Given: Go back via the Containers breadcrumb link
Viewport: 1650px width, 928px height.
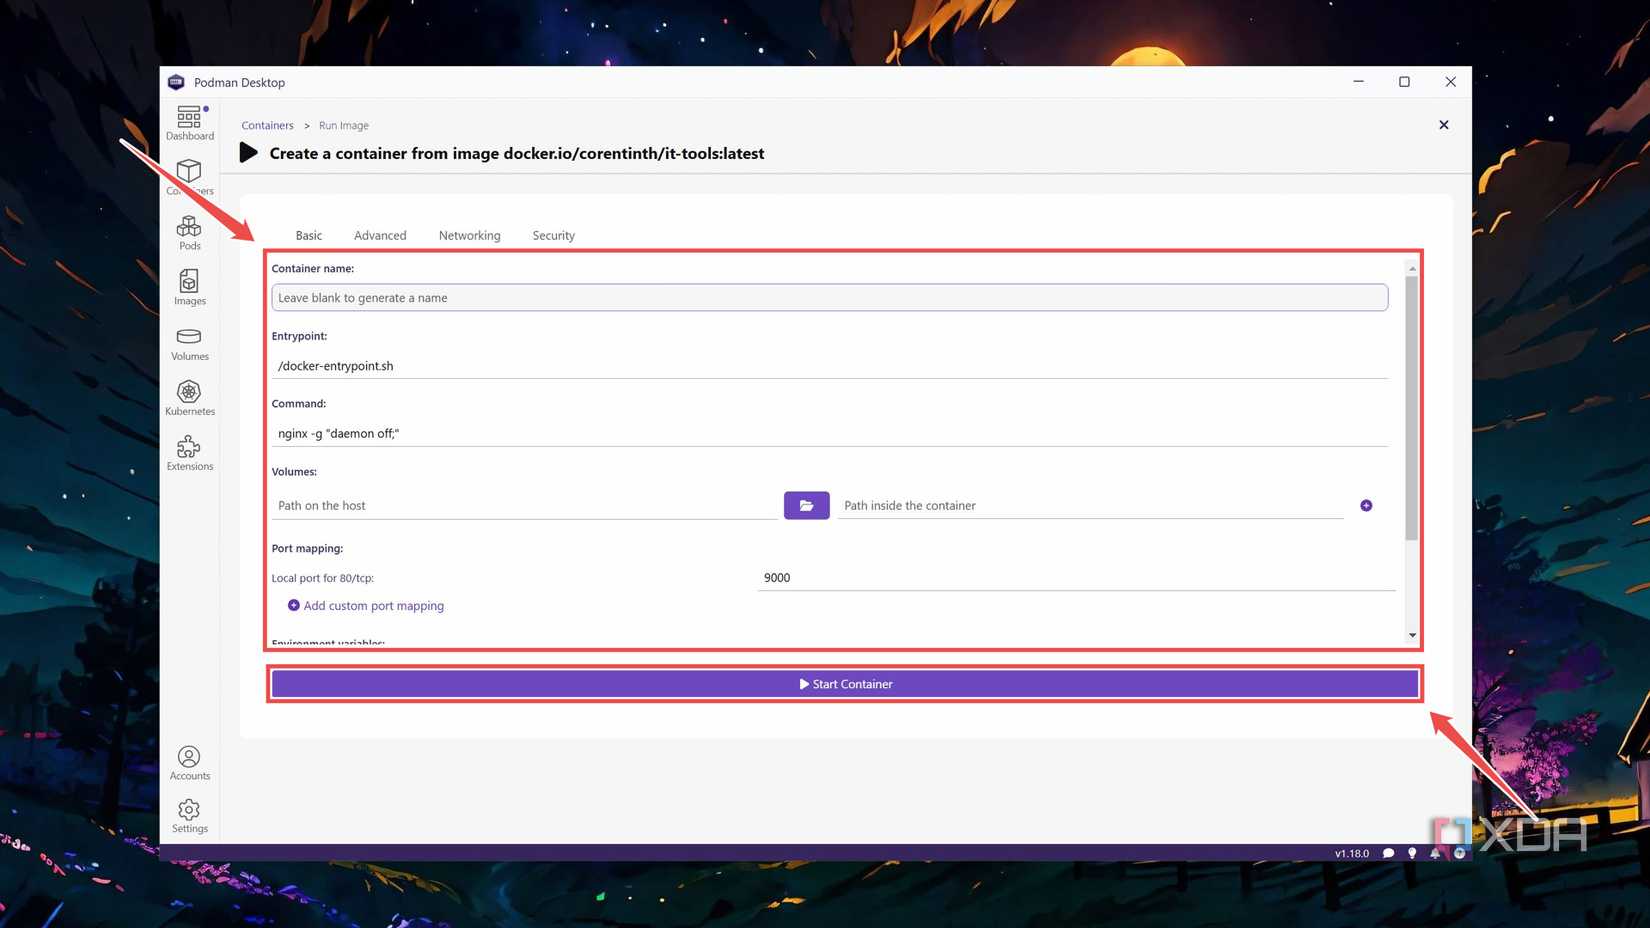Looking at the screenshot, I should (x=267, y=125).
